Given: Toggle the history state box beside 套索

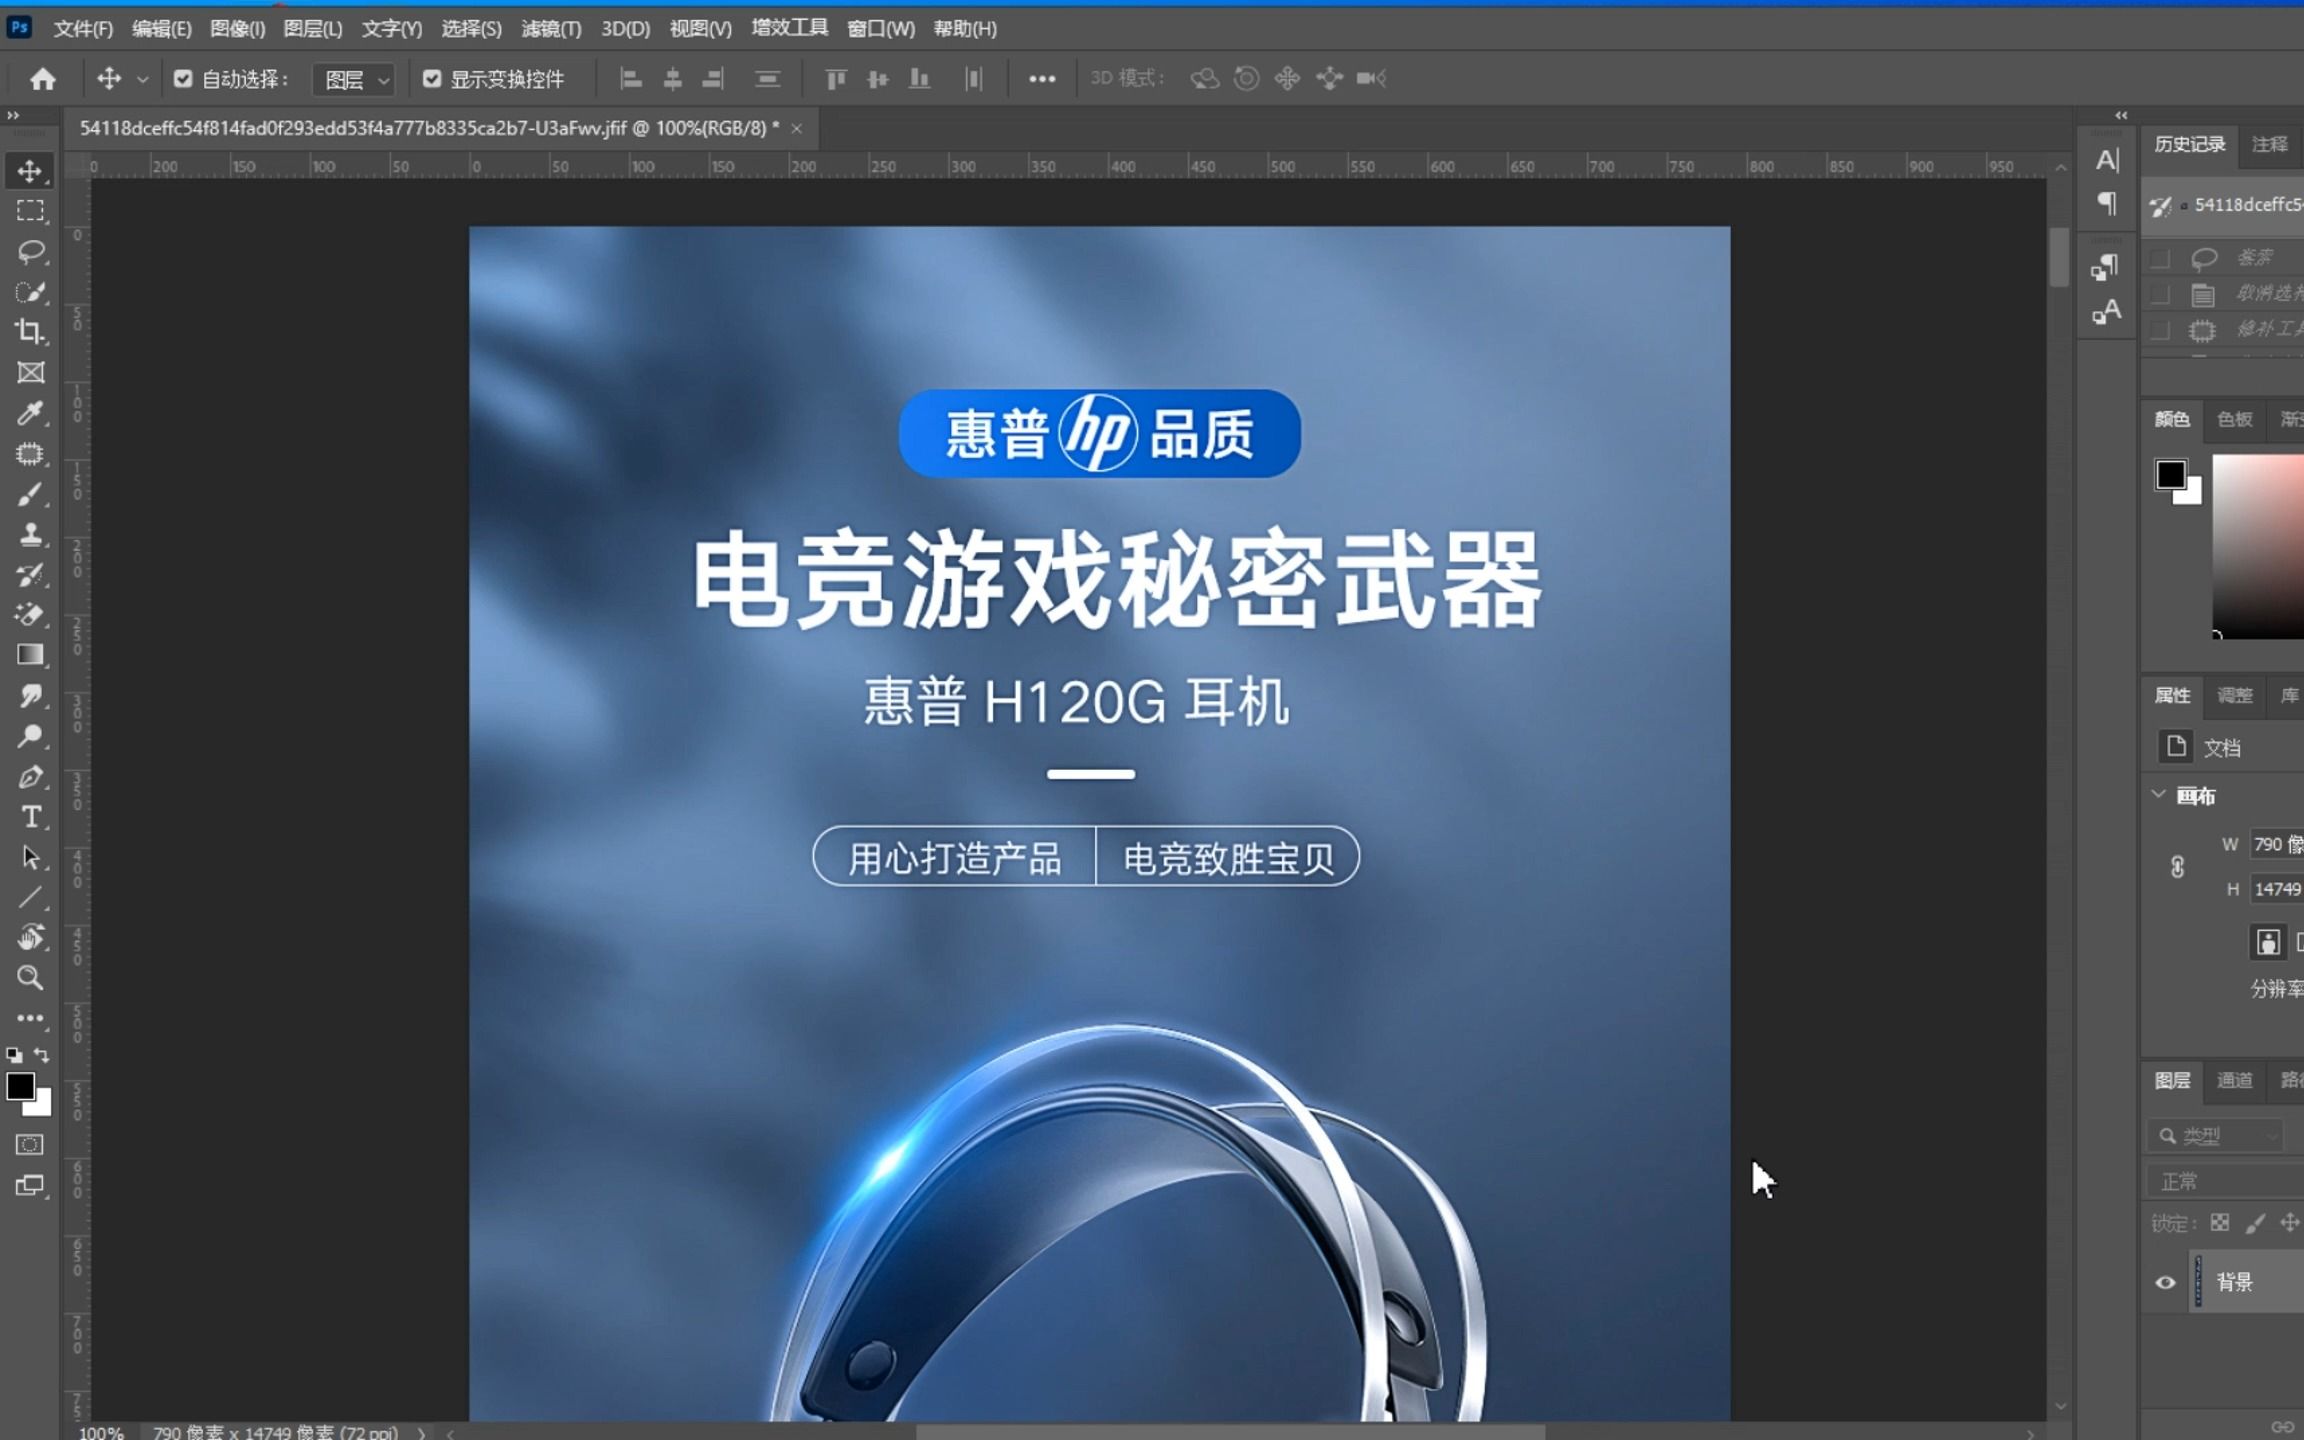Looking at the screenshot, I should (2160, 259).
